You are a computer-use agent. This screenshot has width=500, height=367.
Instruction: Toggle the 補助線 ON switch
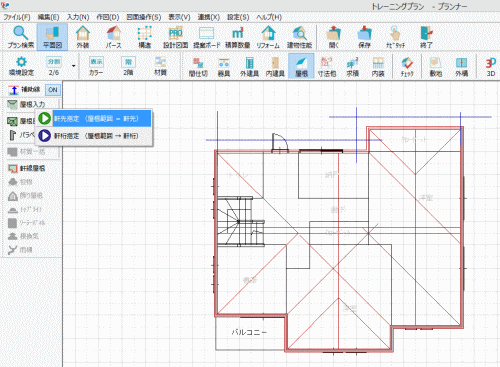click(53, 90)
